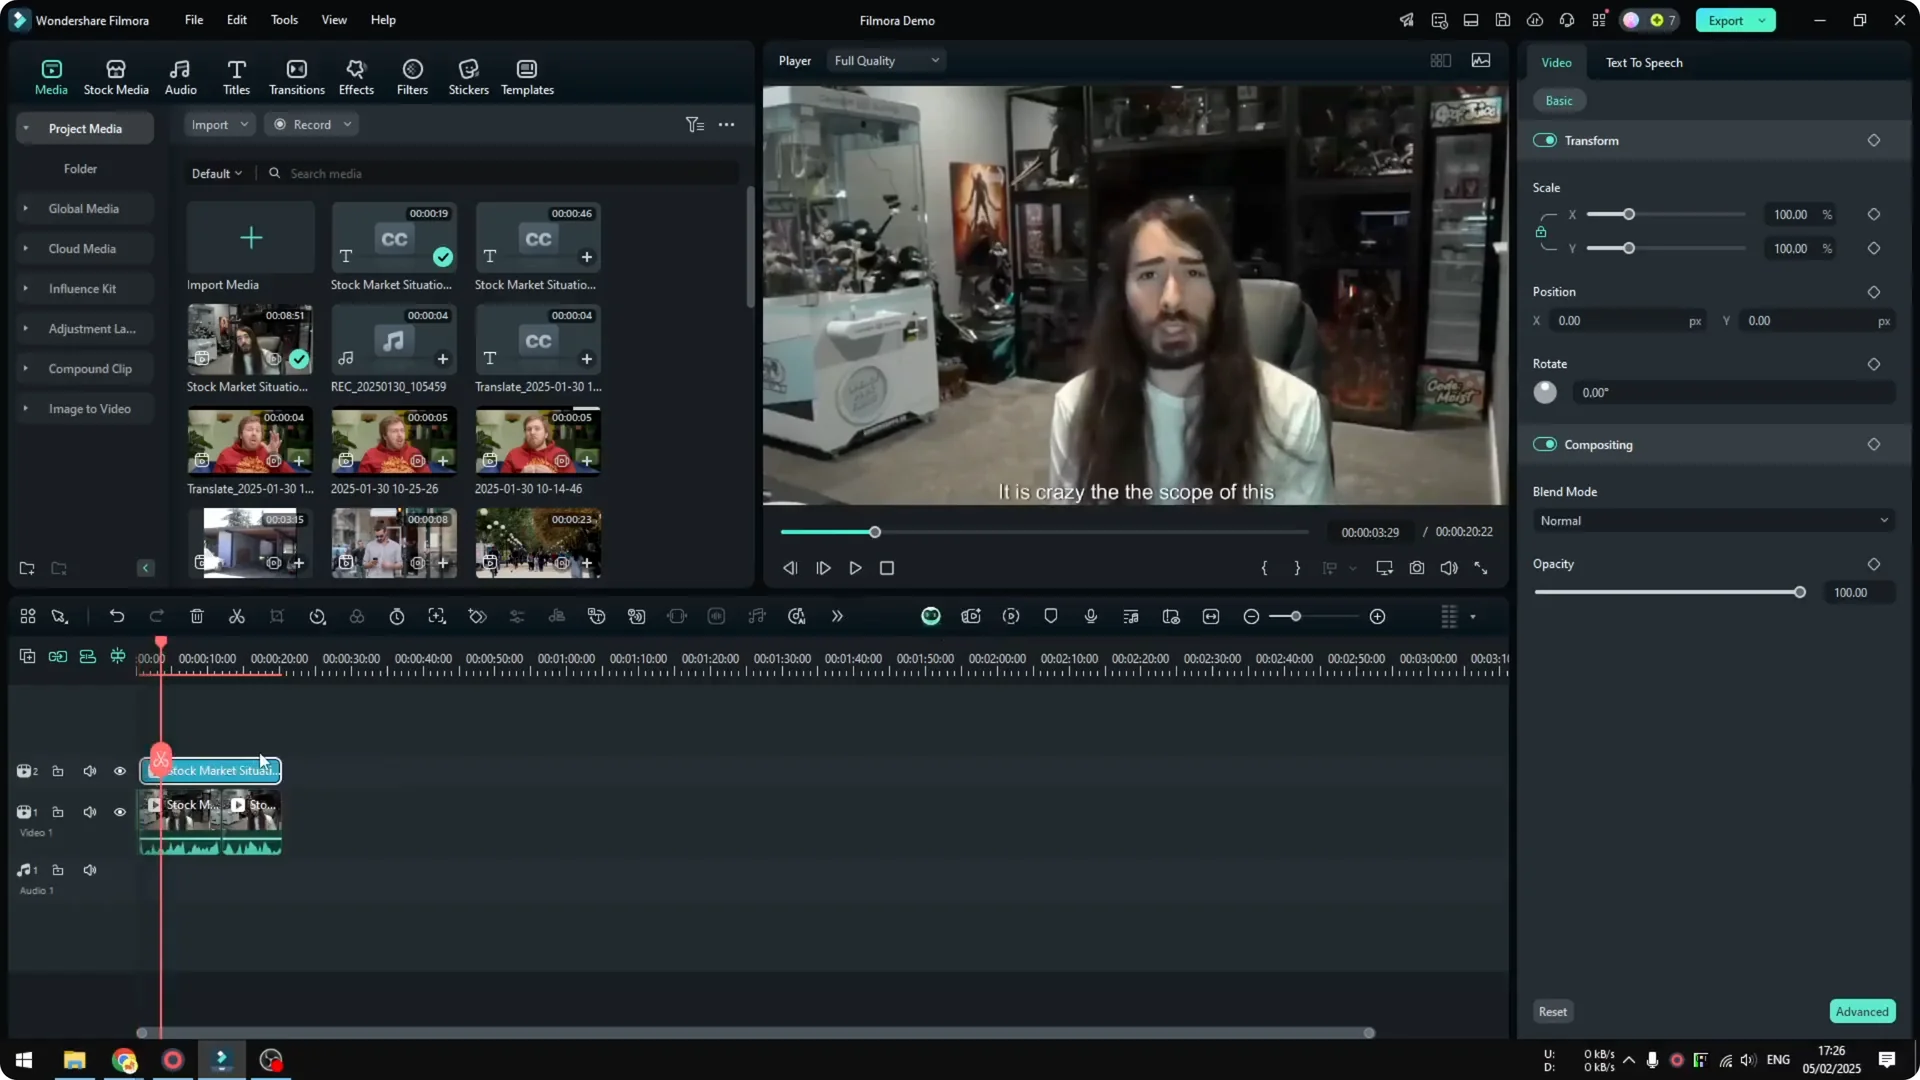1920x1080 pixels.
Task: Open the Player quality dropdown
Action: click(884, 60)
